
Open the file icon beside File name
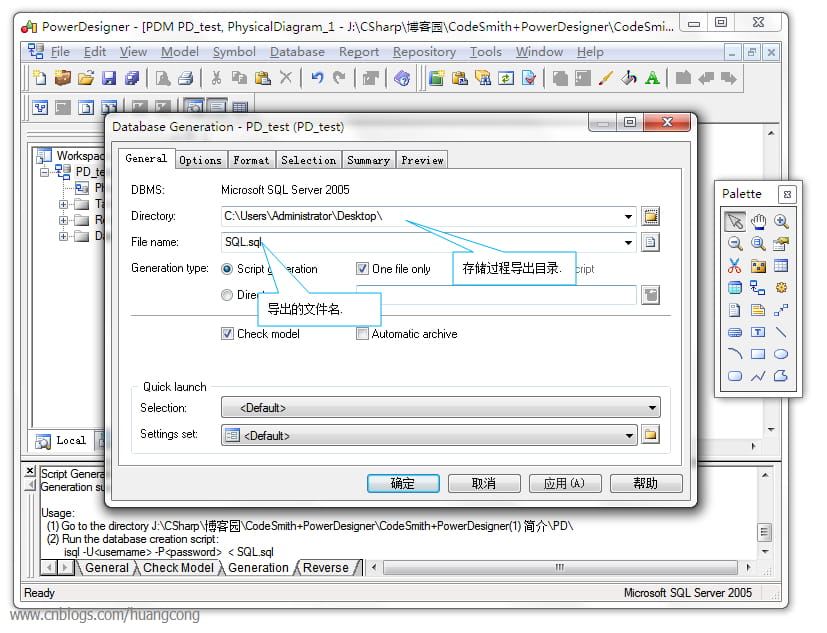[x=650, y=243]
